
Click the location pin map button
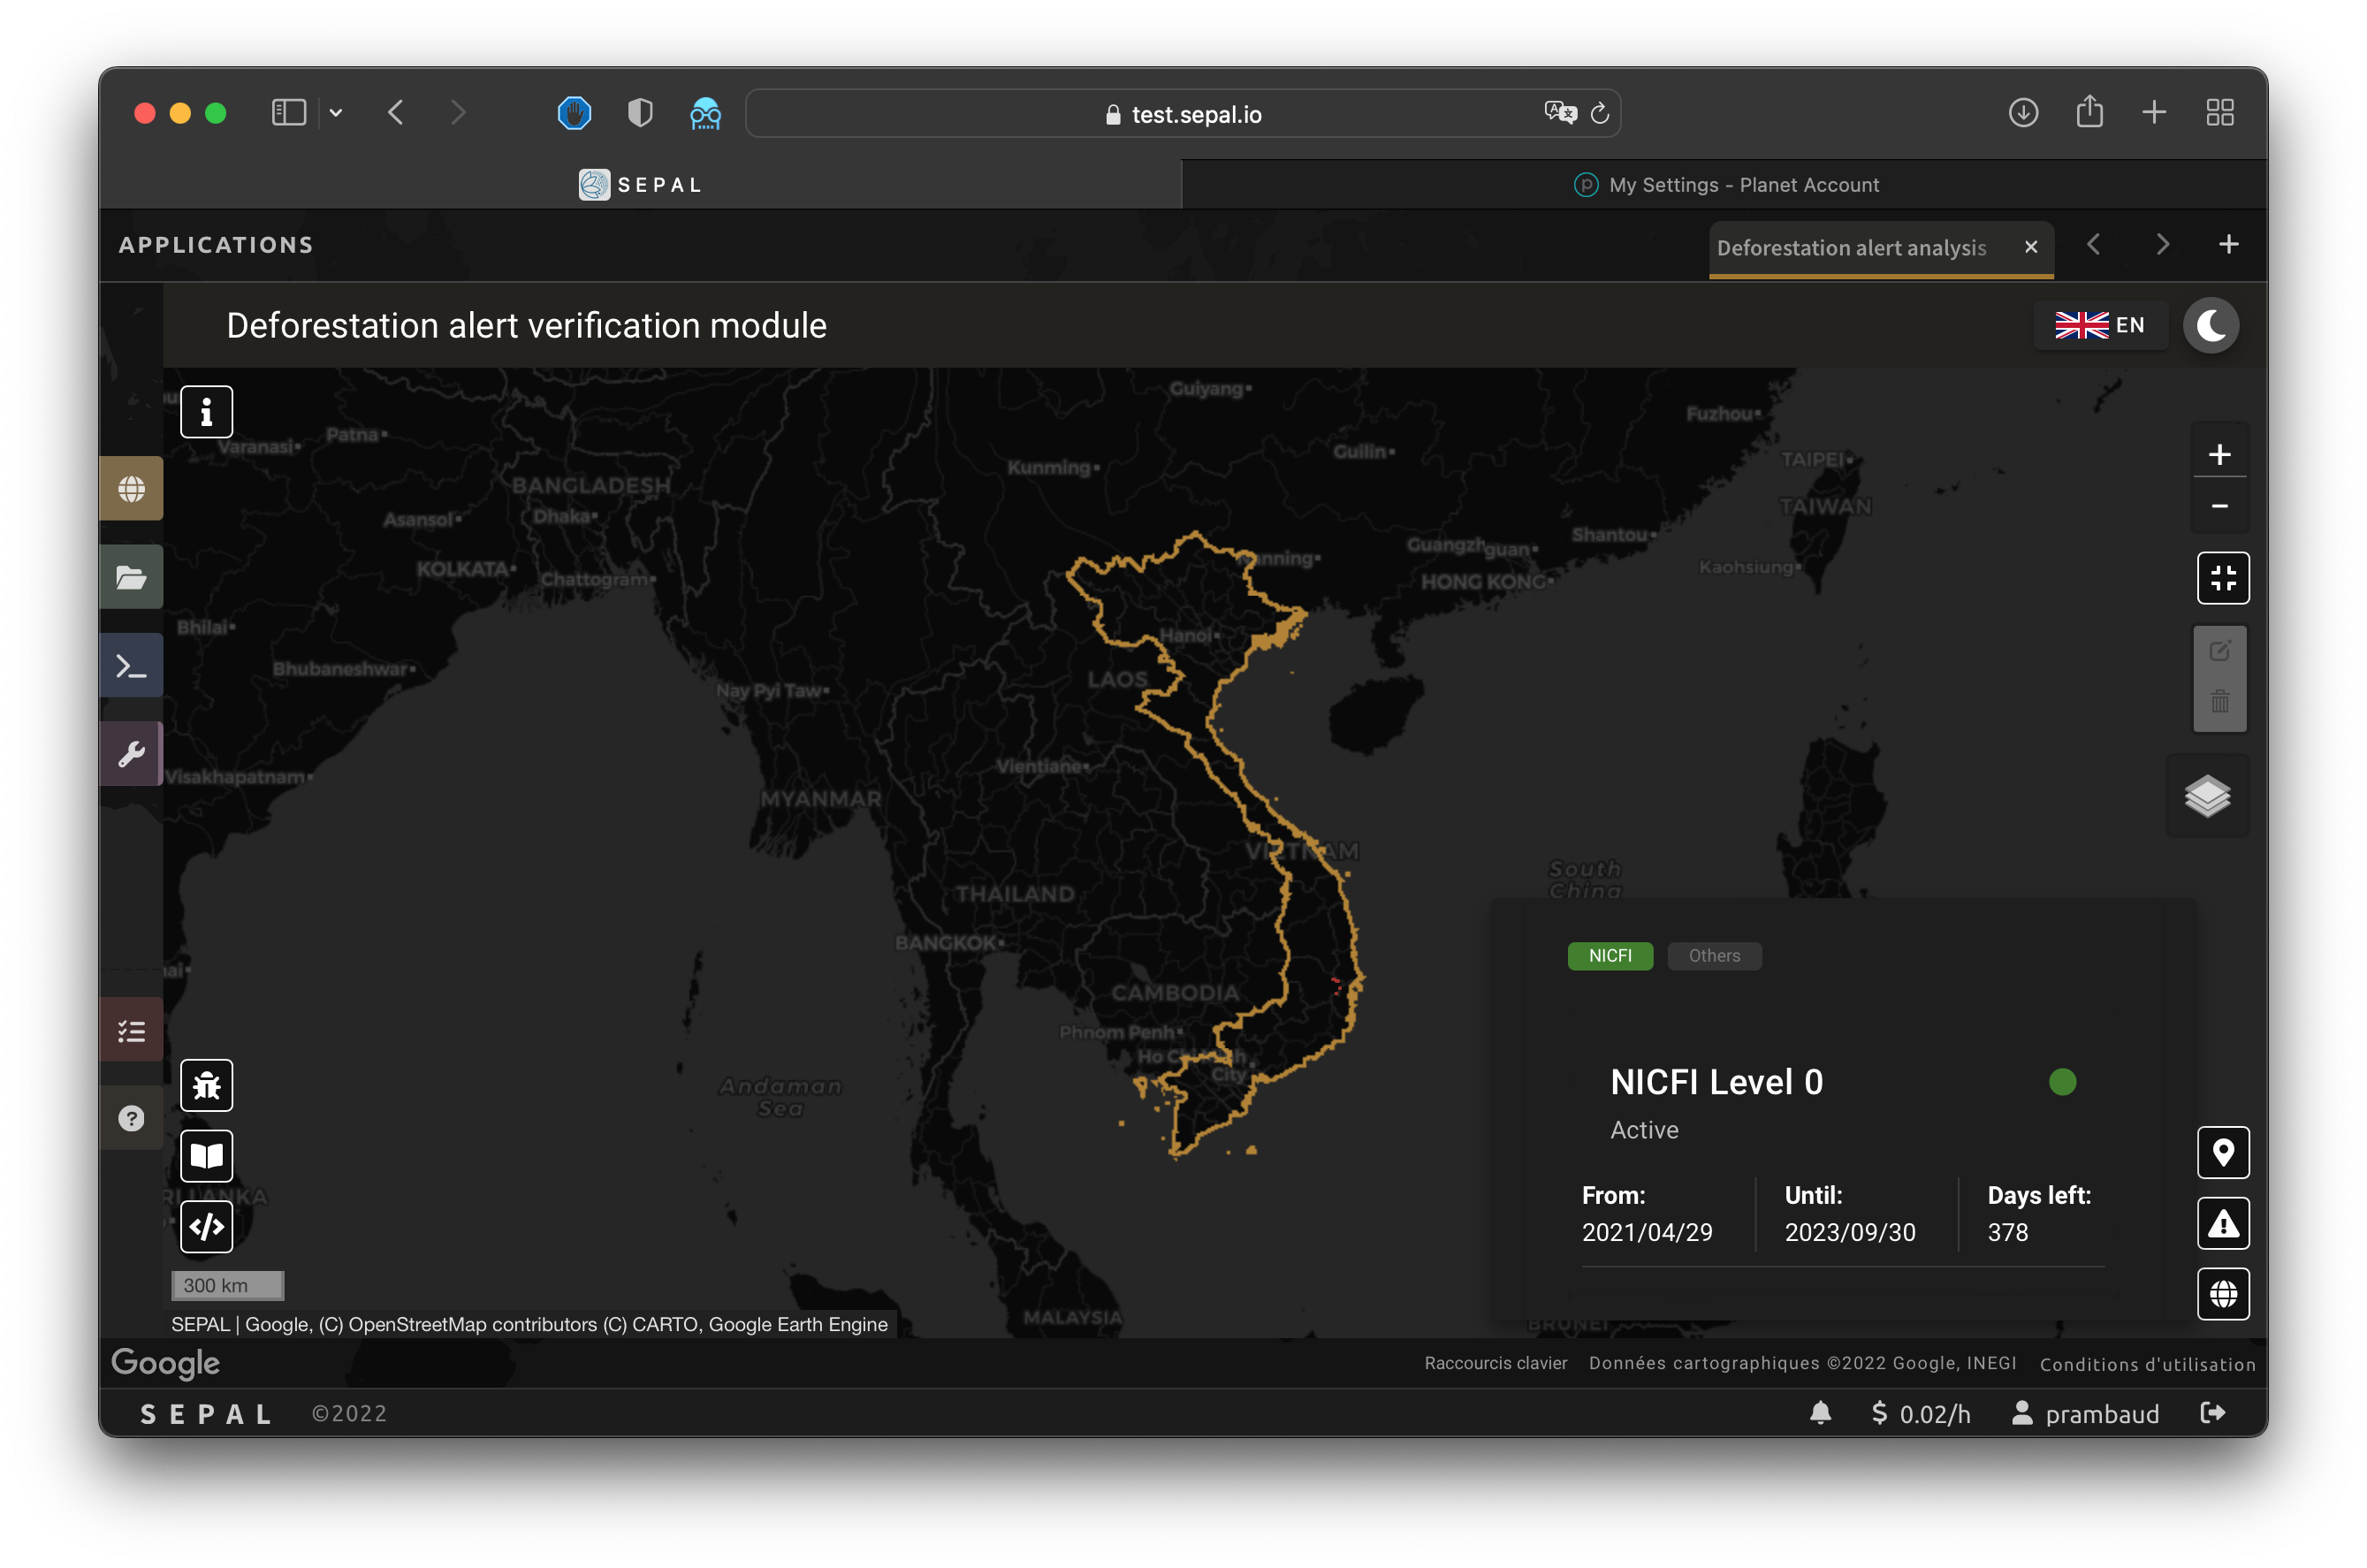coord(2222,1153)
